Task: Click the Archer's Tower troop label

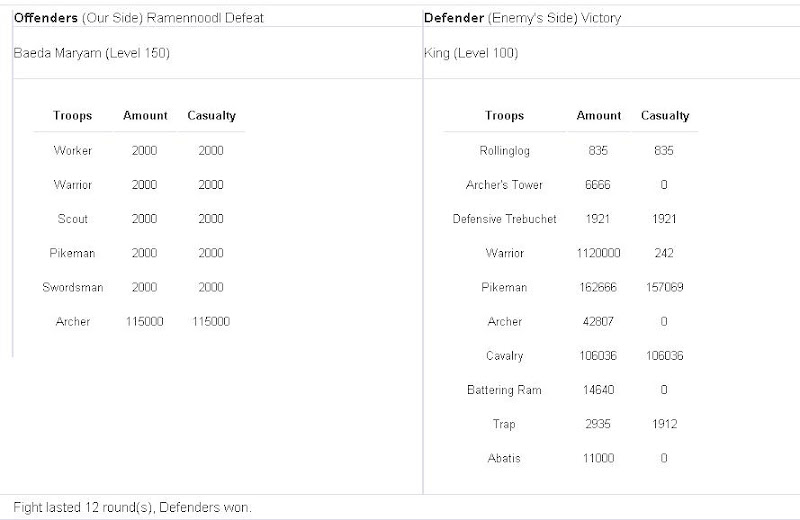Action: coord(504,185)
